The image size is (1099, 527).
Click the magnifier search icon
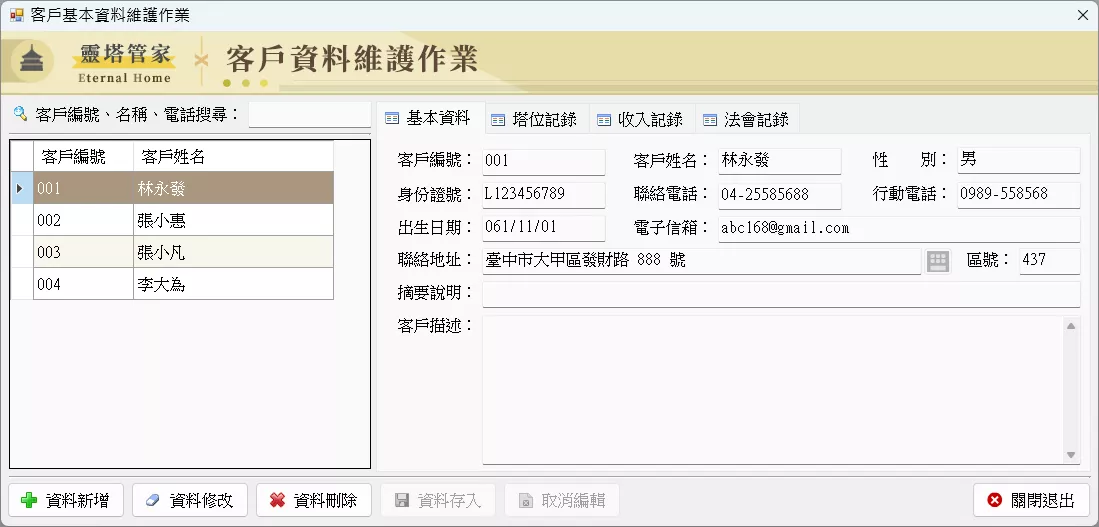[x=20, y=114]
